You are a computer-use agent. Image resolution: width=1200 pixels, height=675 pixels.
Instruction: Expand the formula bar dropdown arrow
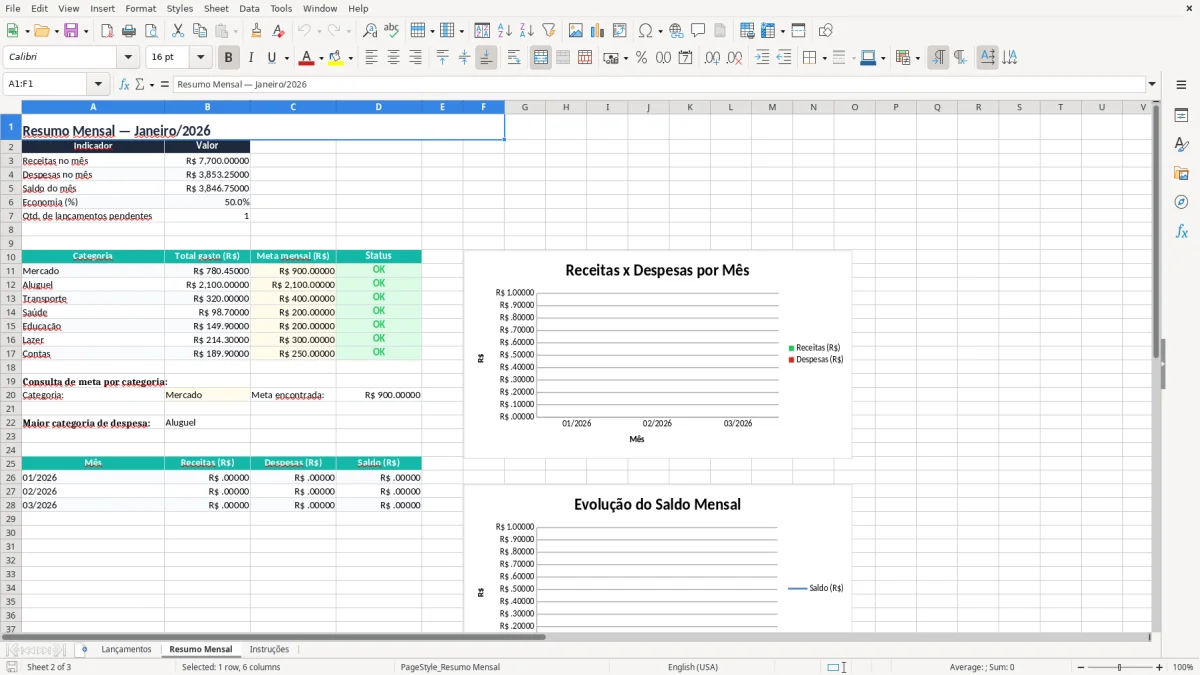[x=1152, y=85]
